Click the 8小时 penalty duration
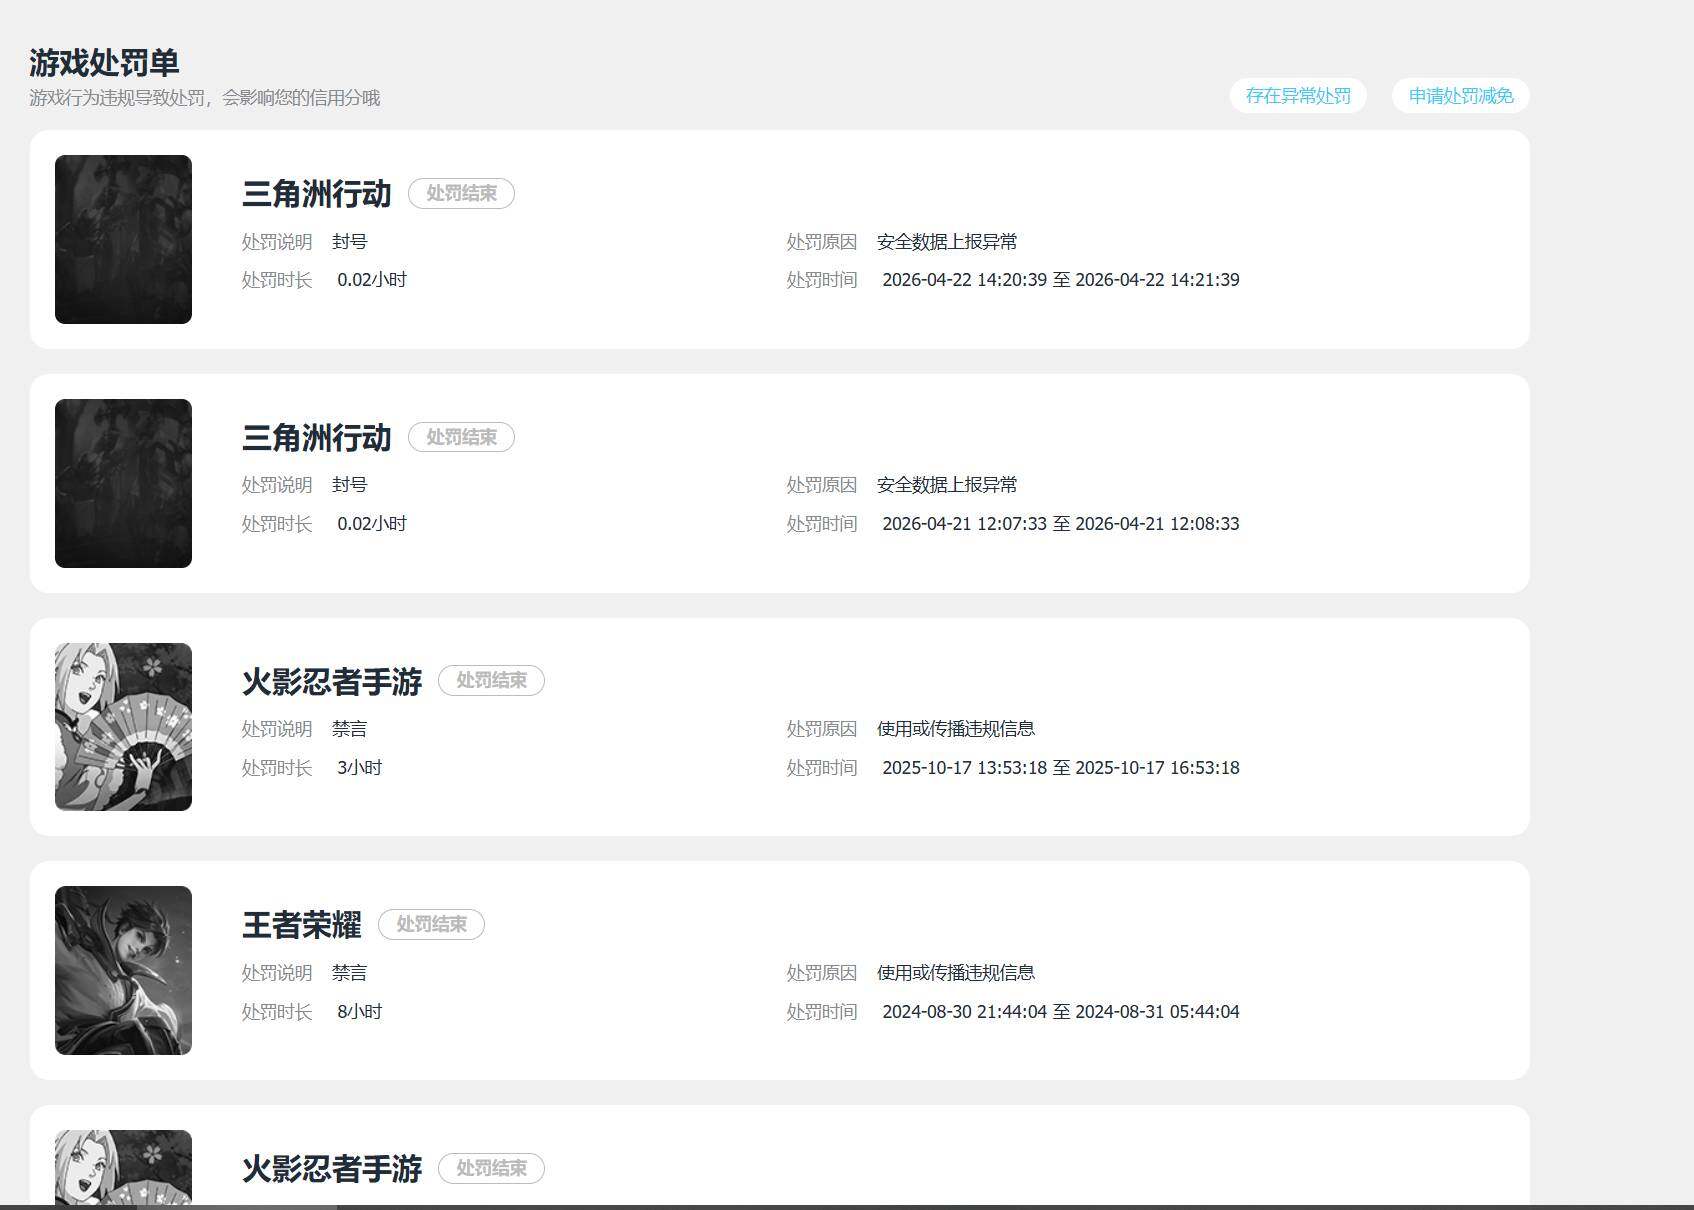The width and height of the screenshot is (1694, 1210). pos(360,1012)
